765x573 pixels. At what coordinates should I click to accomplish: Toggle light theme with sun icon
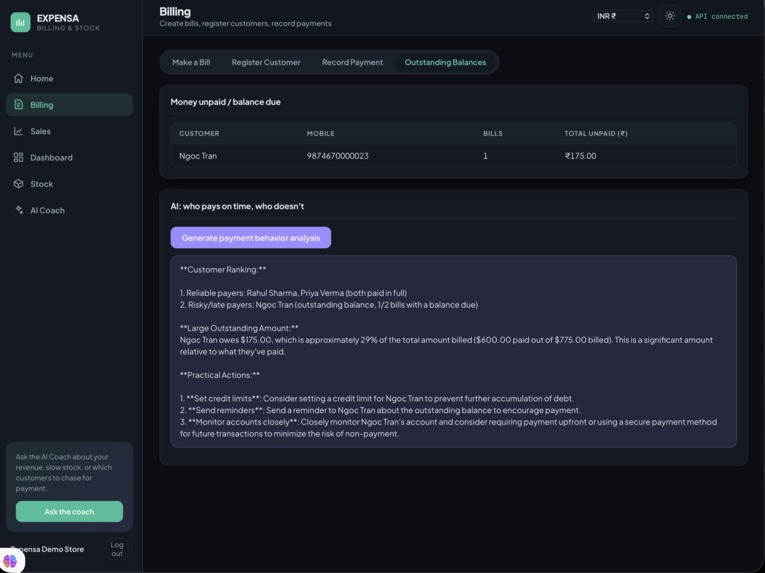670,16
